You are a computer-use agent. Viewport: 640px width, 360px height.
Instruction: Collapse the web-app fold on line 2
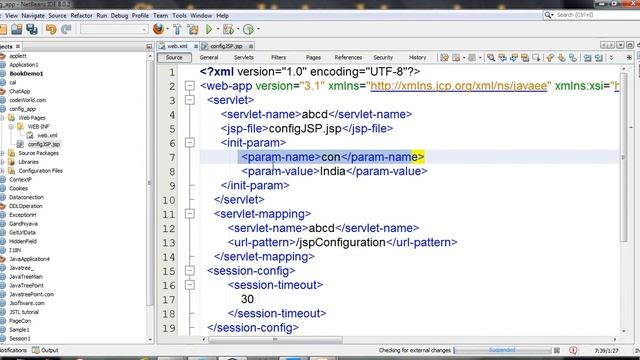(x=189, y=86)
